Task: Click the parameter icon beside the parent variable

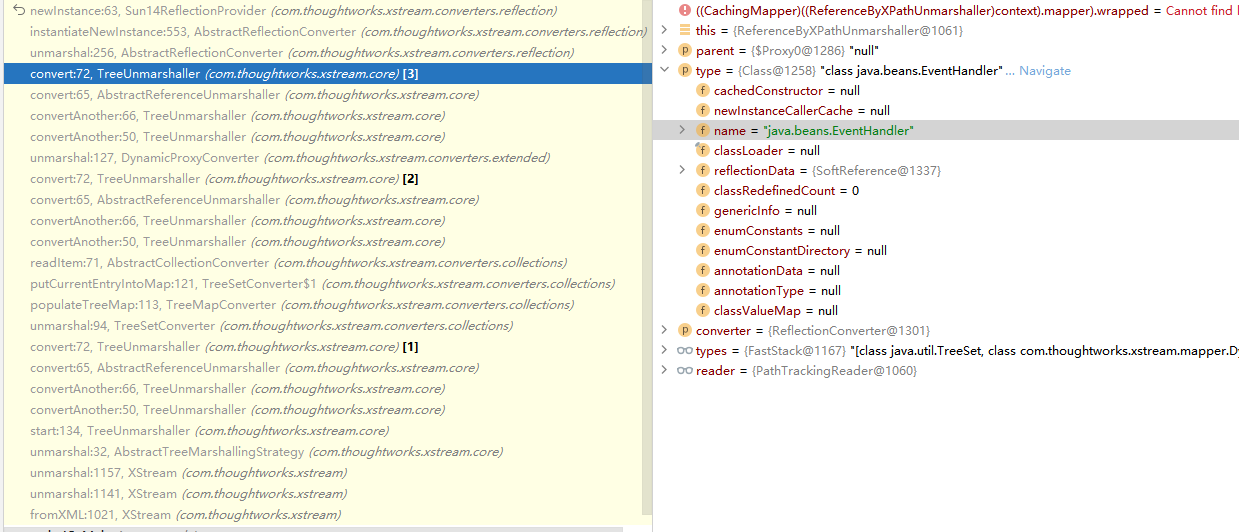Action: click(x=685, y=50)
